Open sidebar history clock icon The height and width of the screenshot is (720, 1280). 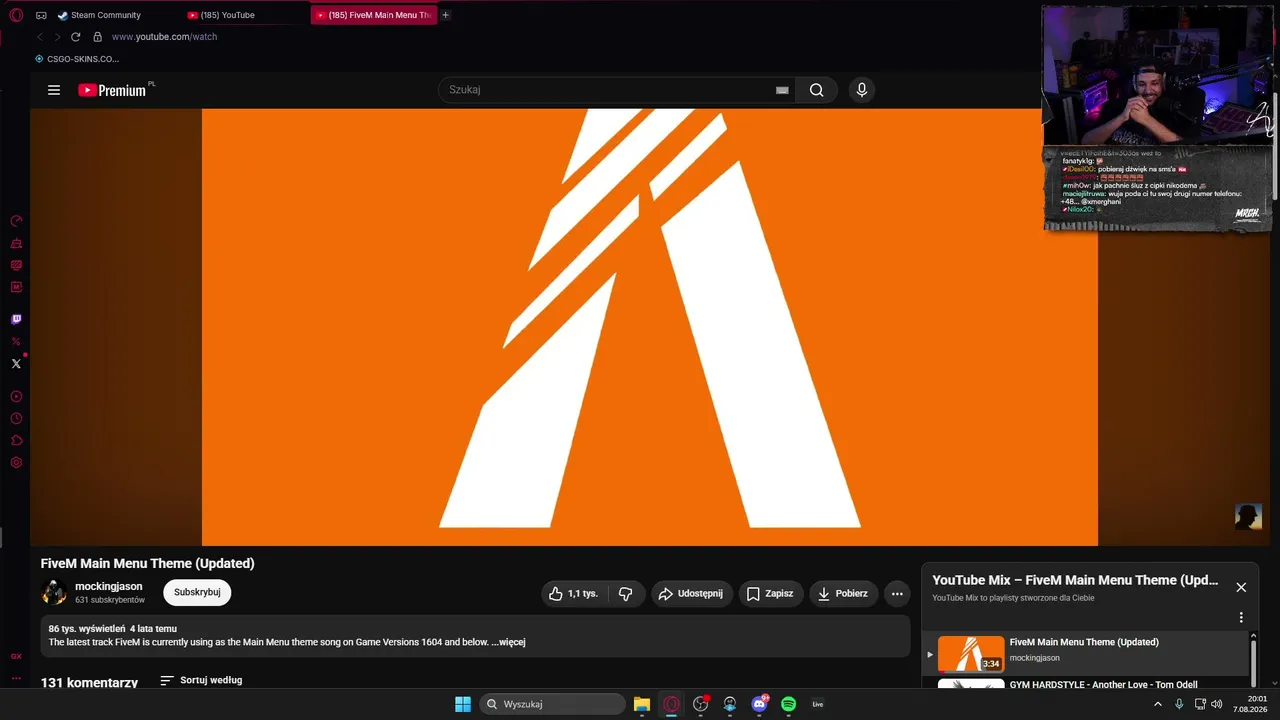(x=16, y=419)
